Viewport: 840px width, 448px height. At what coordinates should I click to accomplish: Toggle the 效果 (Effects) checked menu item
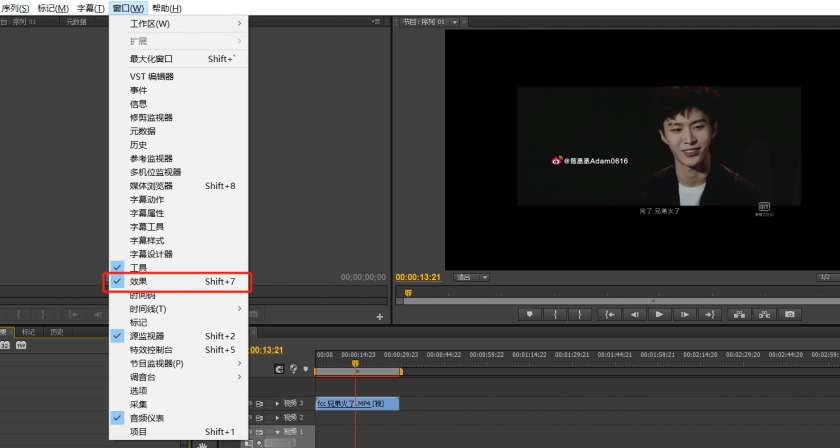coord(138,282)
